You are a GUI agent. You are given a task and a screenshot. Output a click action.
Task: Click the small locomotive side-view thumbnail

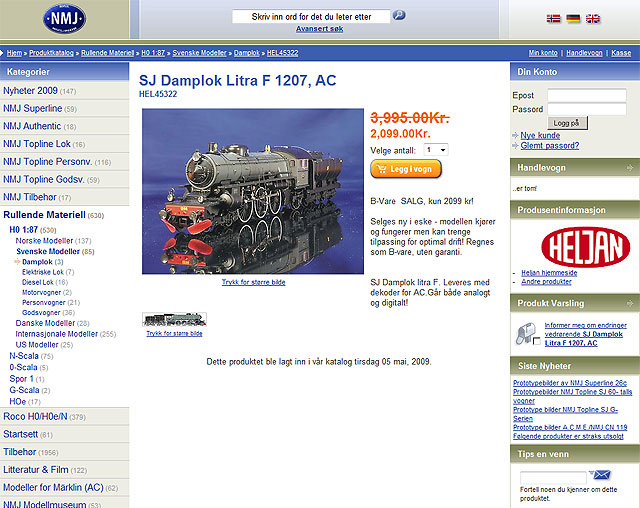[174, 319]
